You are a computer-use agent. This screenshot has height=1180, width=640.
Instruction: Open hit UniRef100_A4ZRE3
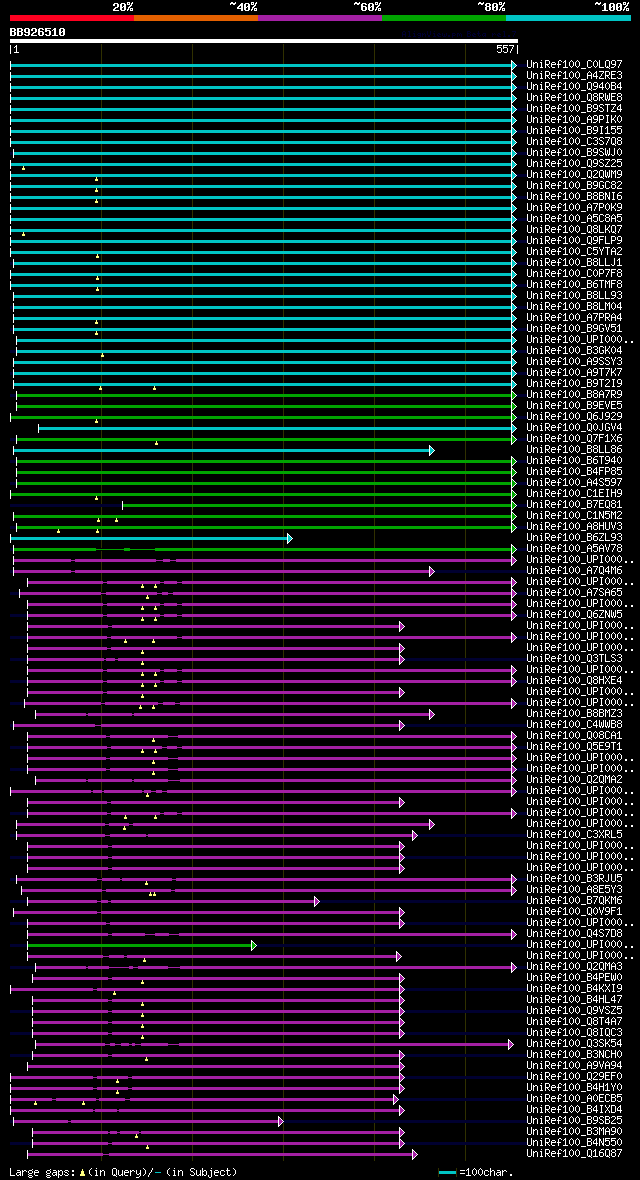[574, 75]
